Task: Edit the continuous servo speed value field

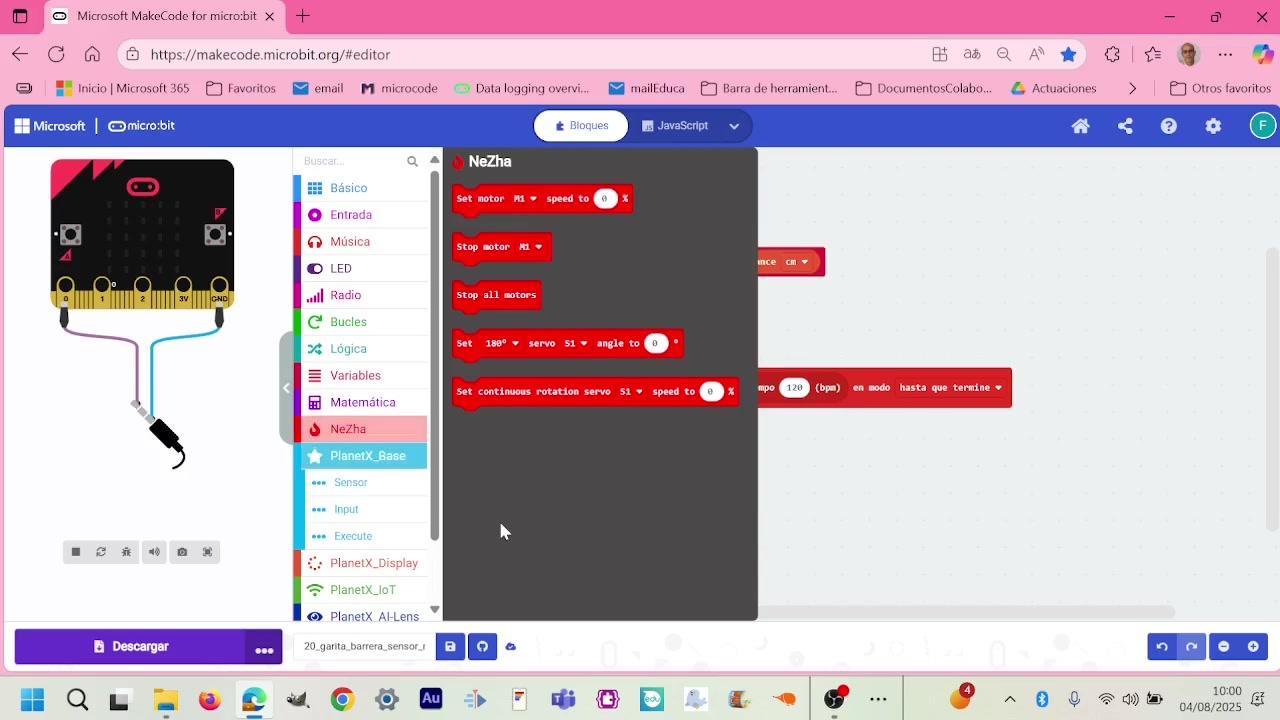Action: pos(710,392)
